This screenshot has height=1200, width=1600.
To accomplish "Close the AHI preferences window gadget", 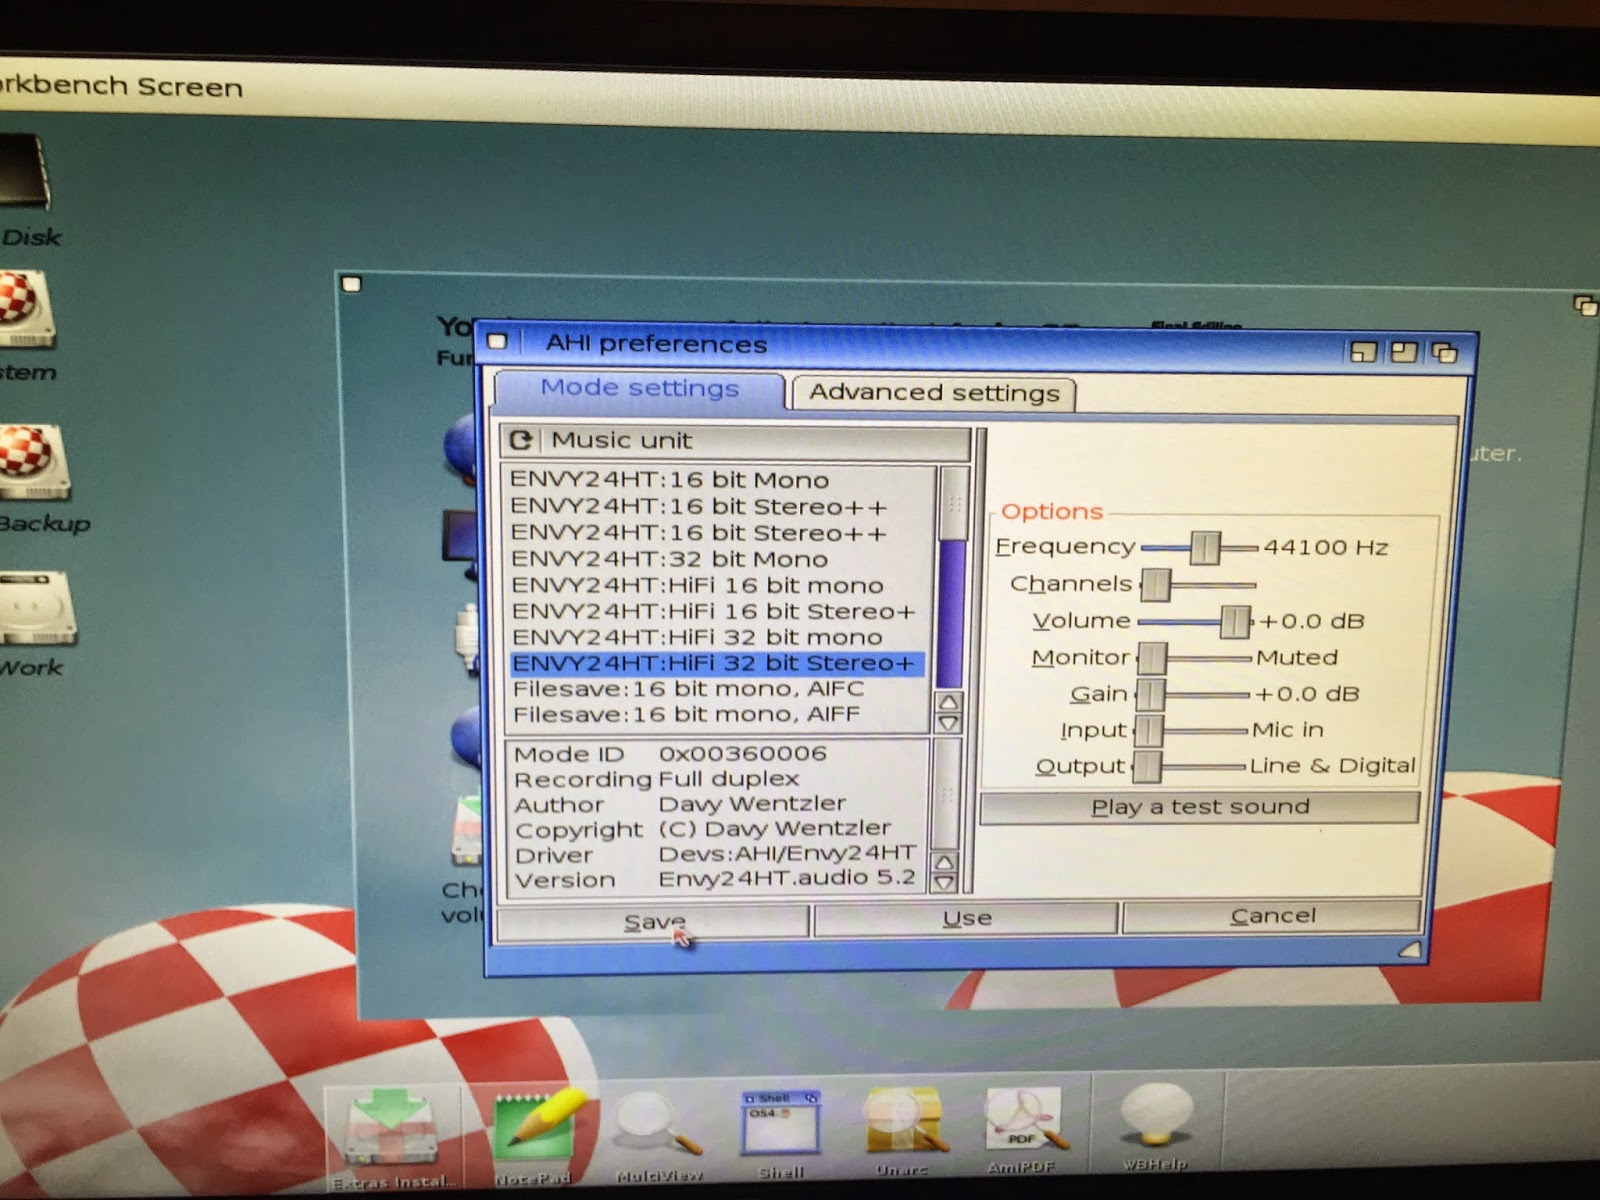I will click(497, 342).
